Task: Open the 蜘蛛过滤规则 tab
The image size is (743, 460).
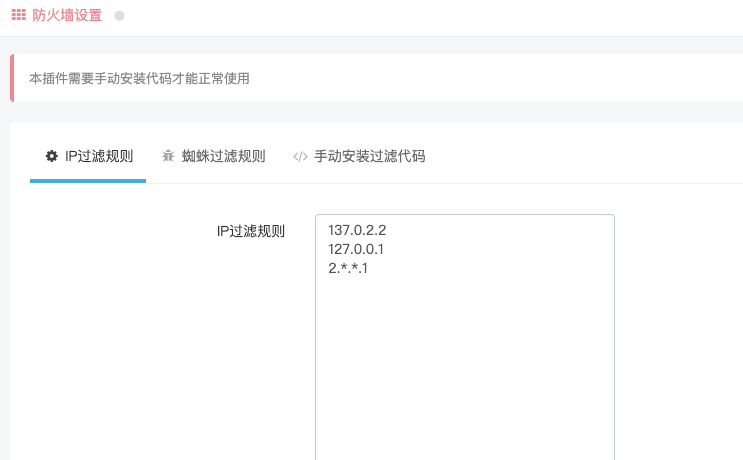Action: coord(213,156)
